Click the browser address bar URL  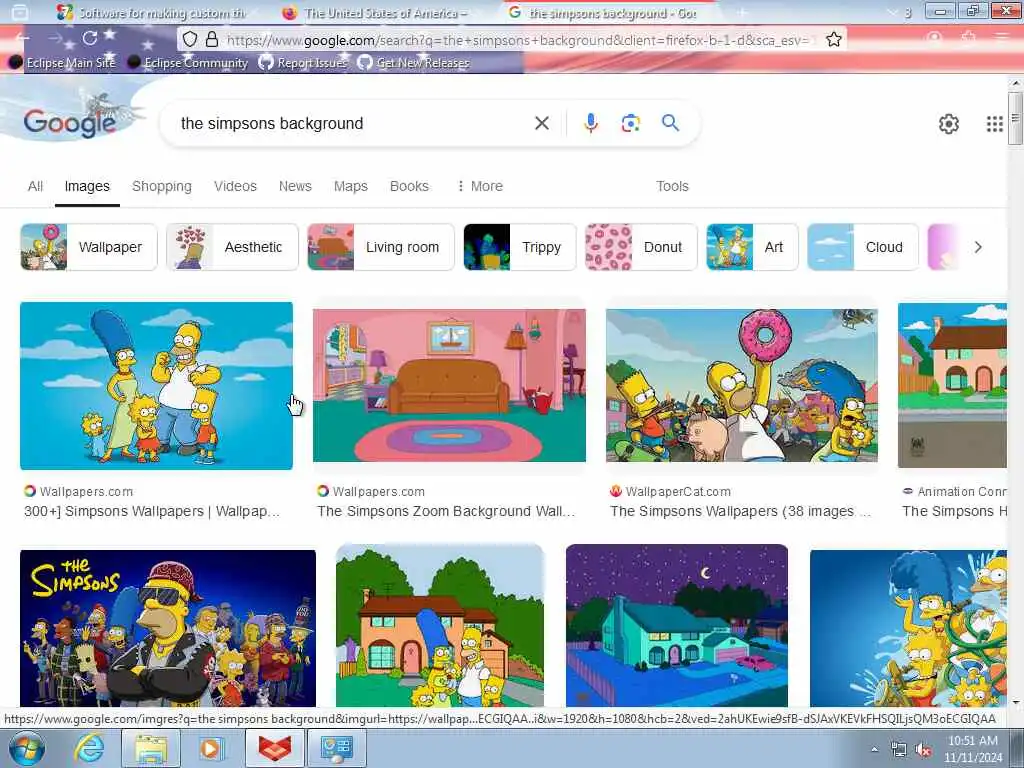519,40
